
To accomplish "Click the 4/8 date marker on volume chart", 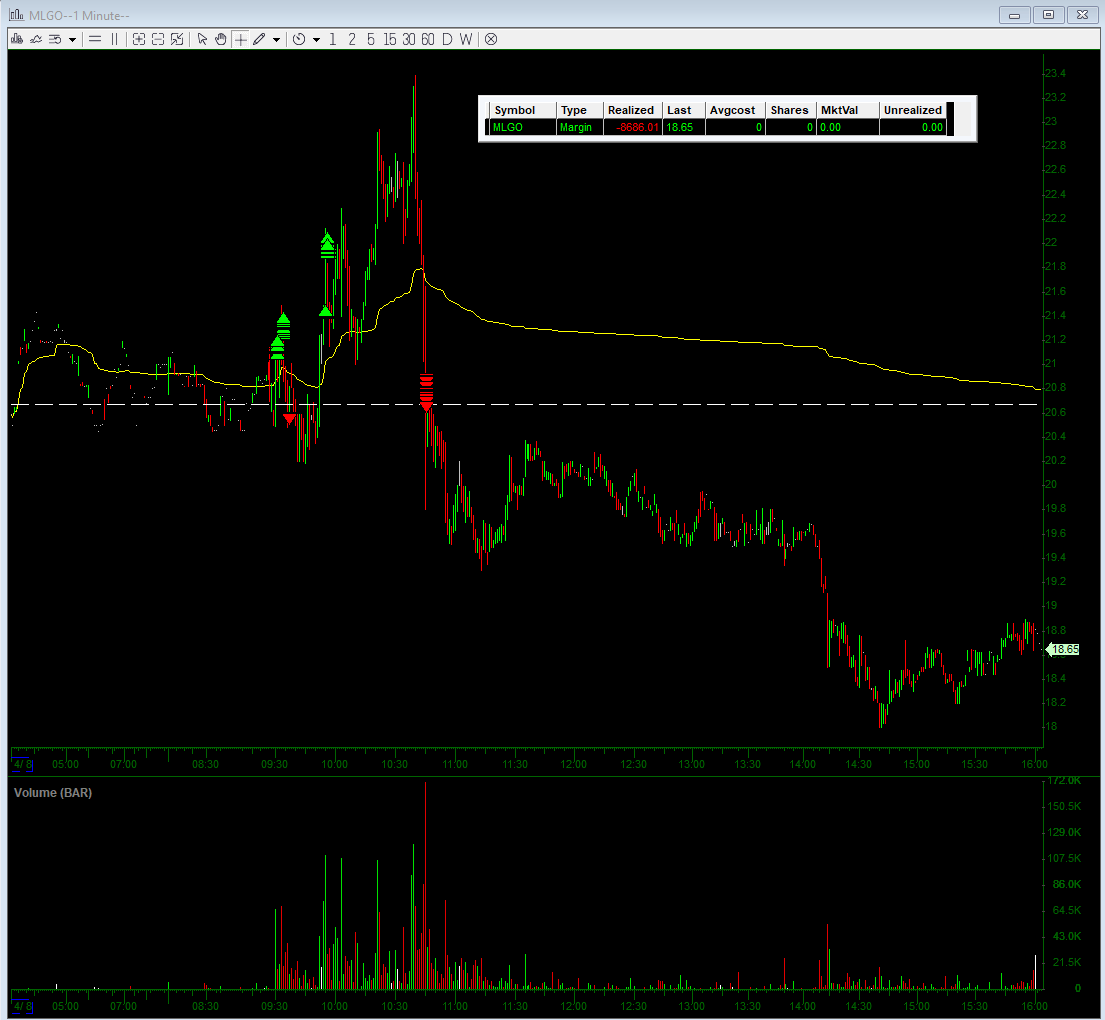I will point(22,1006).
